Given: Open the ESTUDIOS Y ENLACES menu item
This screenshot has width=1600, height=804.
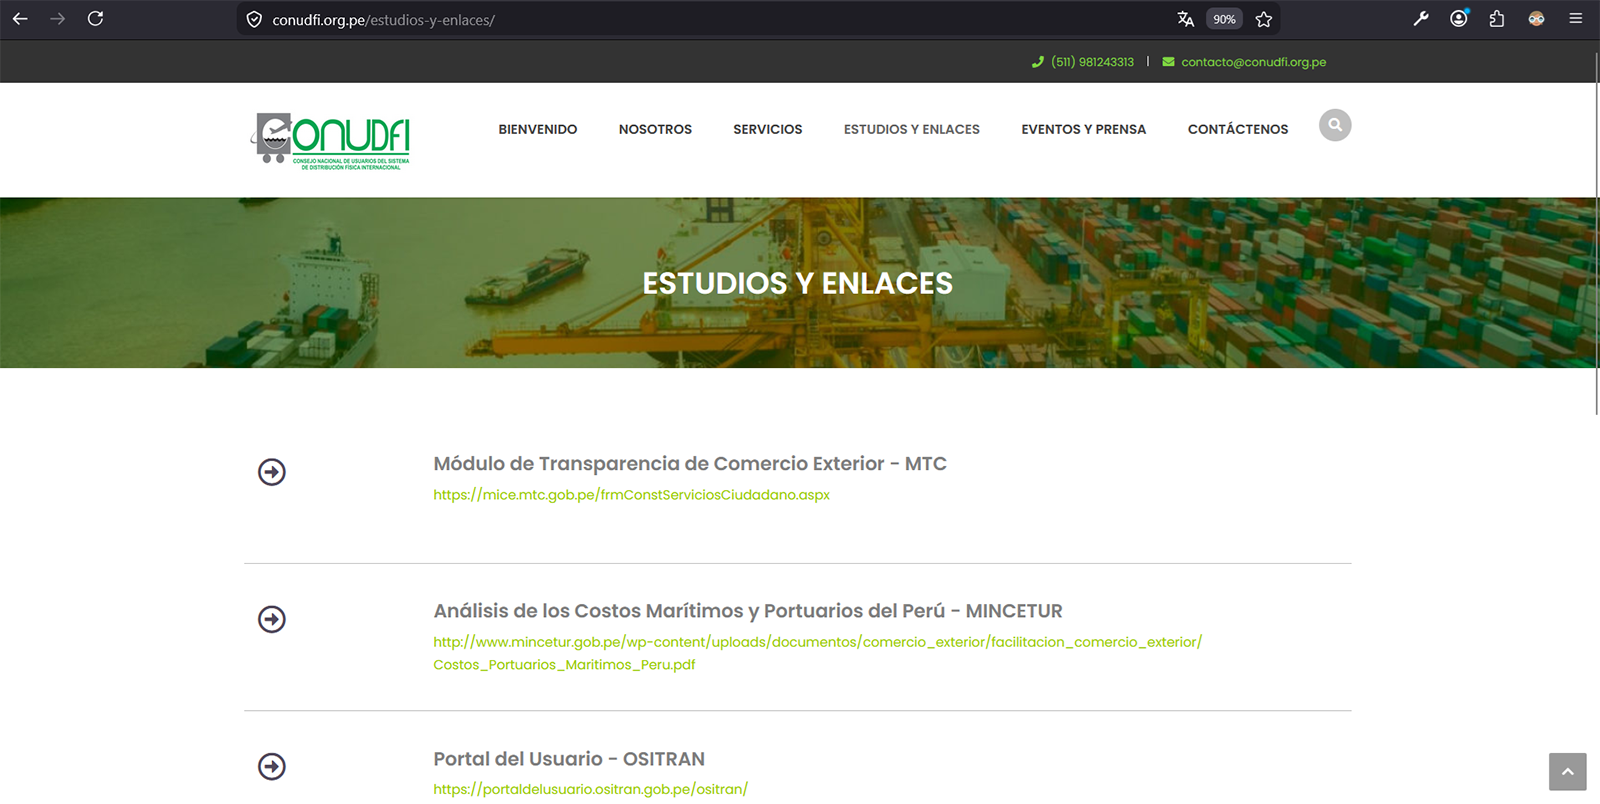Looking at the screenshot, I should click(912, 129).
